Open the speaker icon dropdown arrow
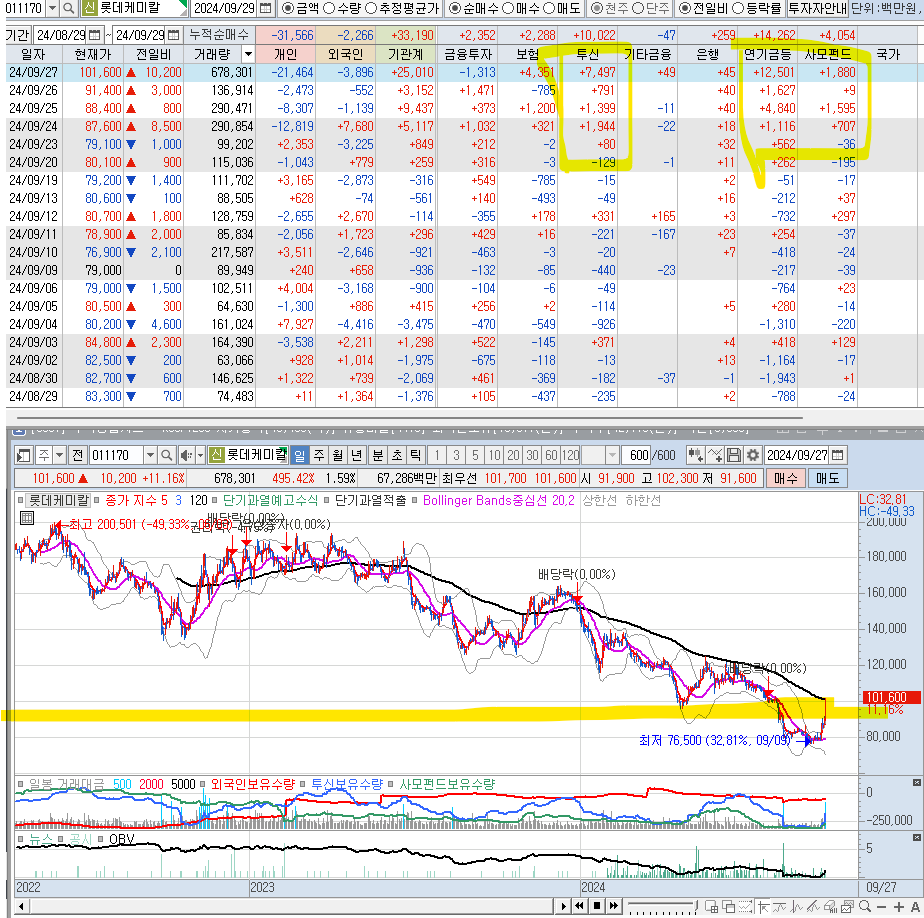Image resolution: width=924 pixels, height=918 pixels. [x=200, y=455]
